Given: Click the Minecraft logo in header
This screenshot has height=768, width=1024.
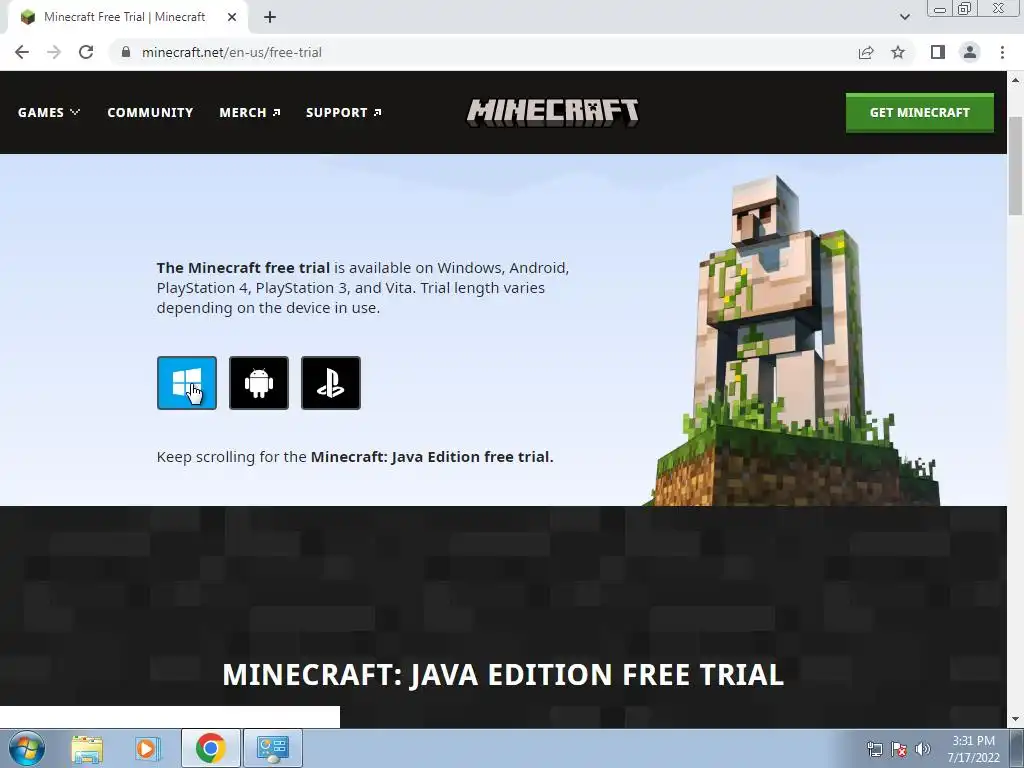Looking at the screenshot, I should tap(552, 112).
